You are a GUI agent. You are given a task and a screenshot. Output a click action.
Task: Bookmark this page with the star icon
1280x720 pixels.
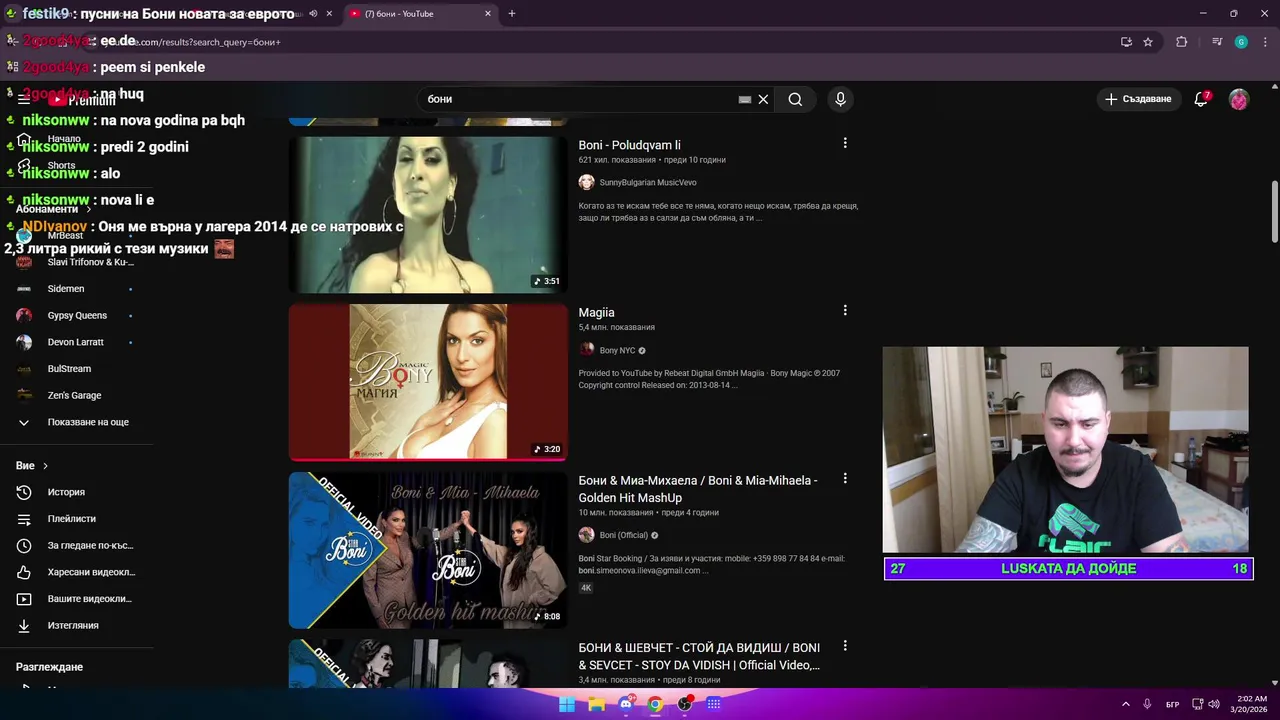(x=1148, y=42)
